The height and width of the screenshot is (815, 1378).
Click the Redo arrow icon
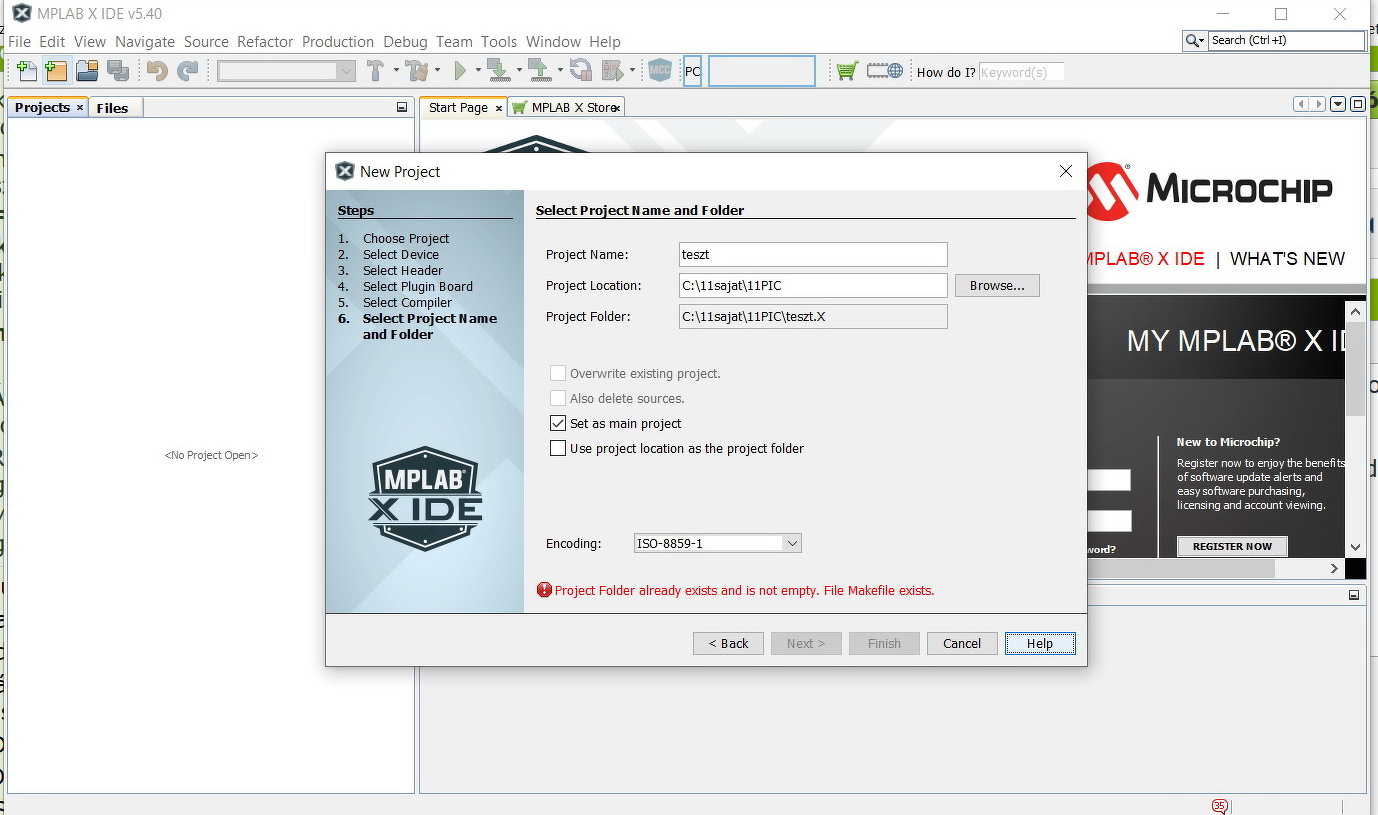(x=187, y=71)
